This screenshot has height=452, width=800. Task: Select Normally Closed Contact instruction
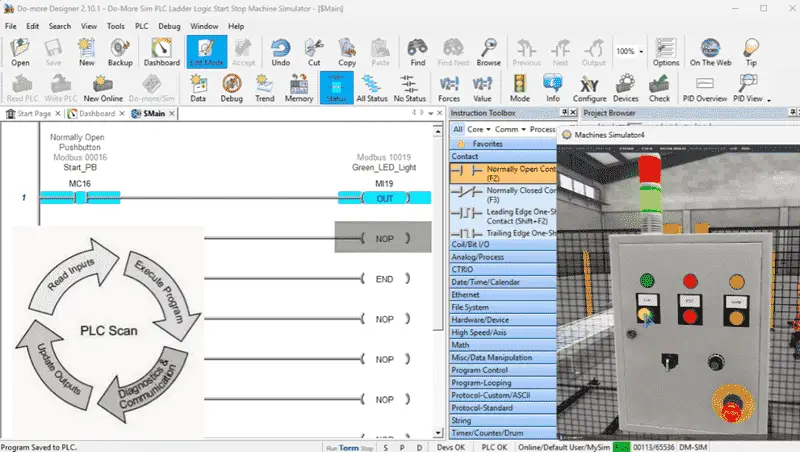pyautogui.click(x=503, y=194)
